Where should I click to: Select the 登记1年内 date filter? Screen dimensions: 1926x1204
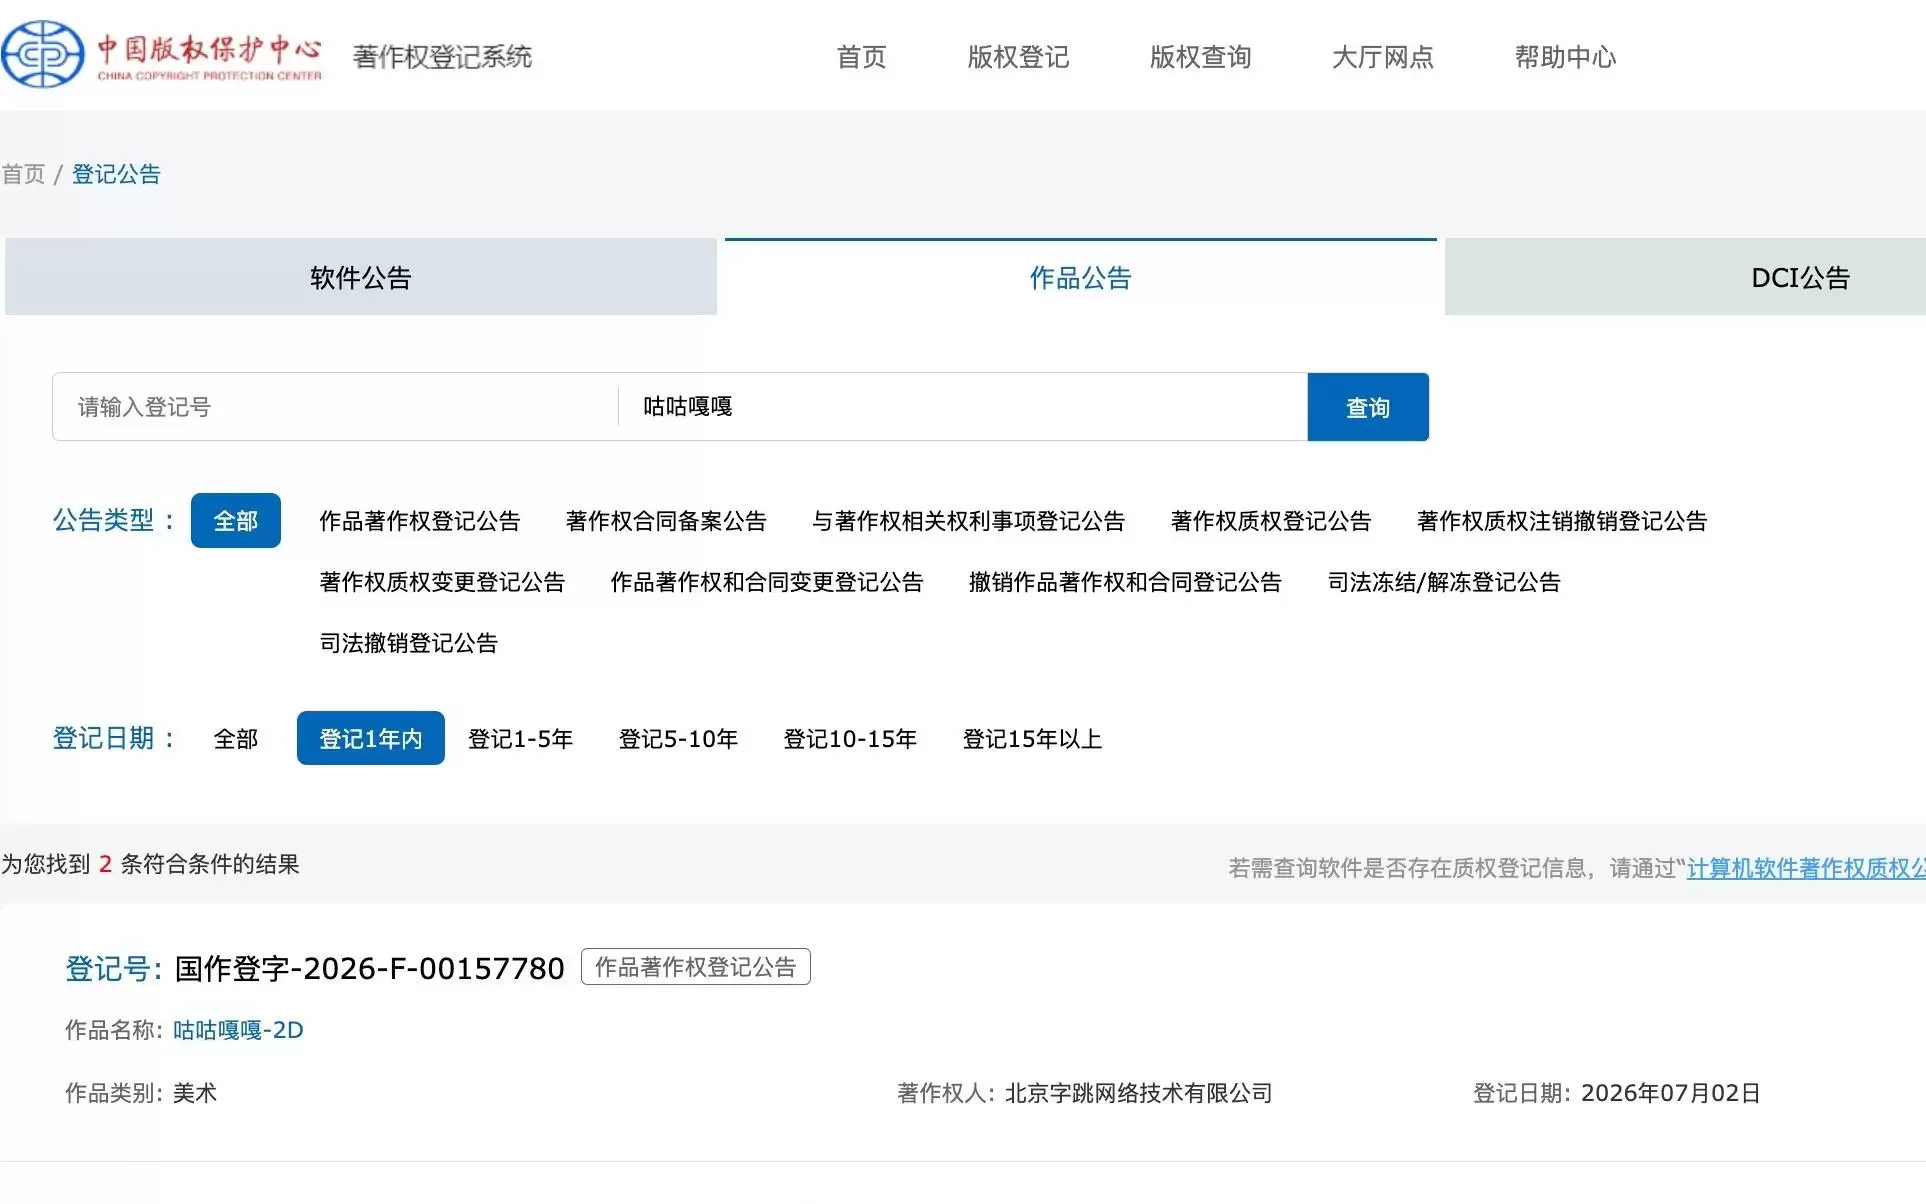[x=371, y=738]
